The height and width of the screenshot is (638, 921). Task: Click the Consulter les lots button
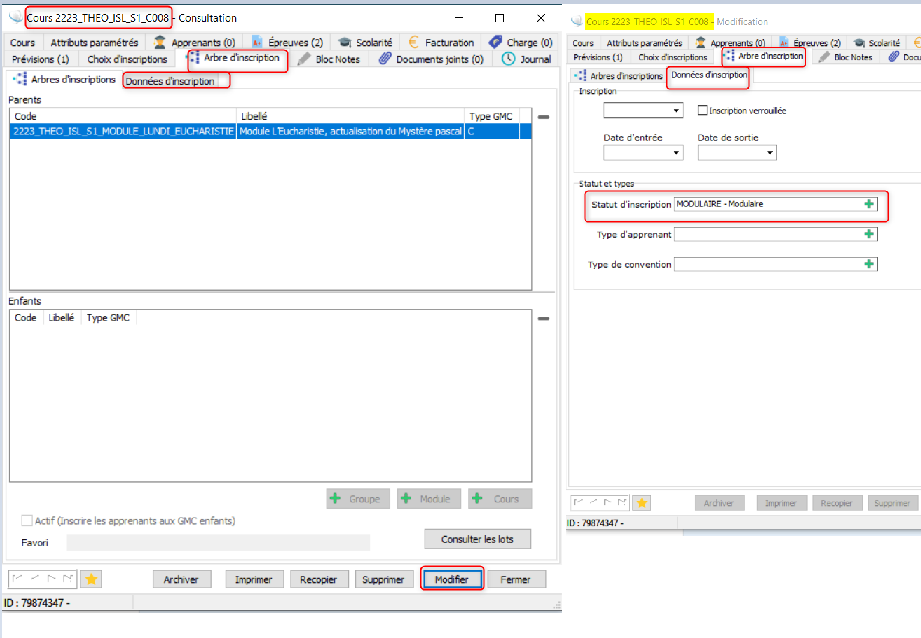(477, 540)
